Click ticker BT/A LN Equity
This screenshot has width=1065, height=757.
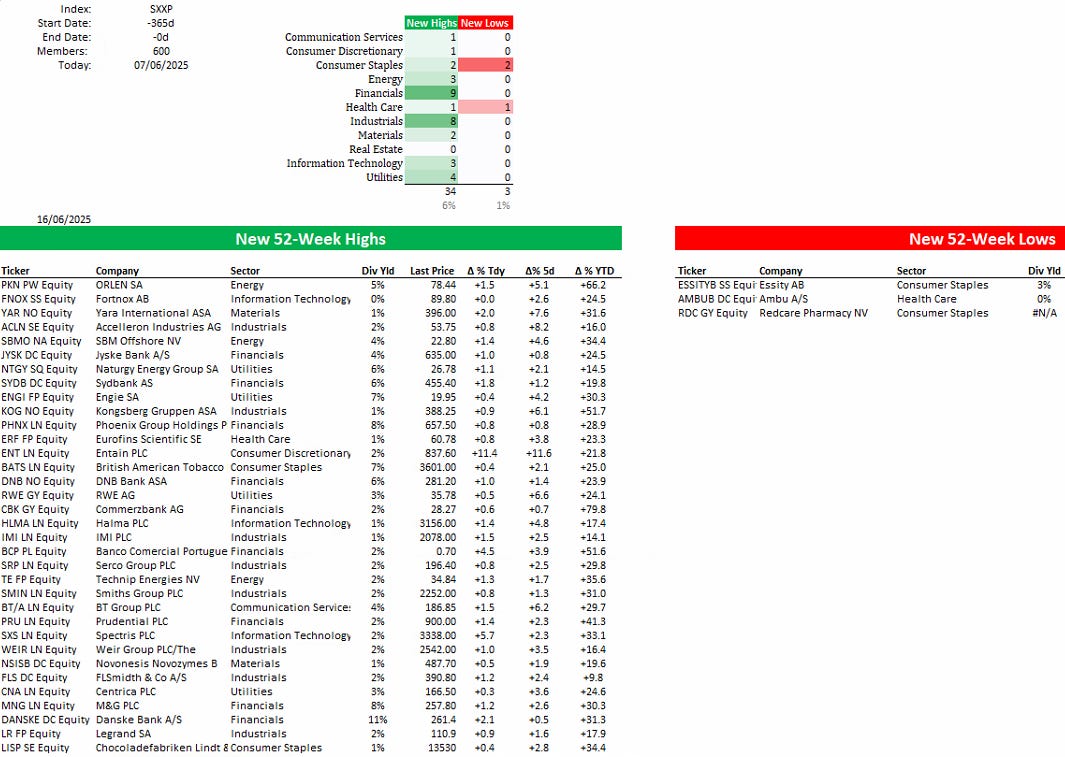[x=37, y=608]
